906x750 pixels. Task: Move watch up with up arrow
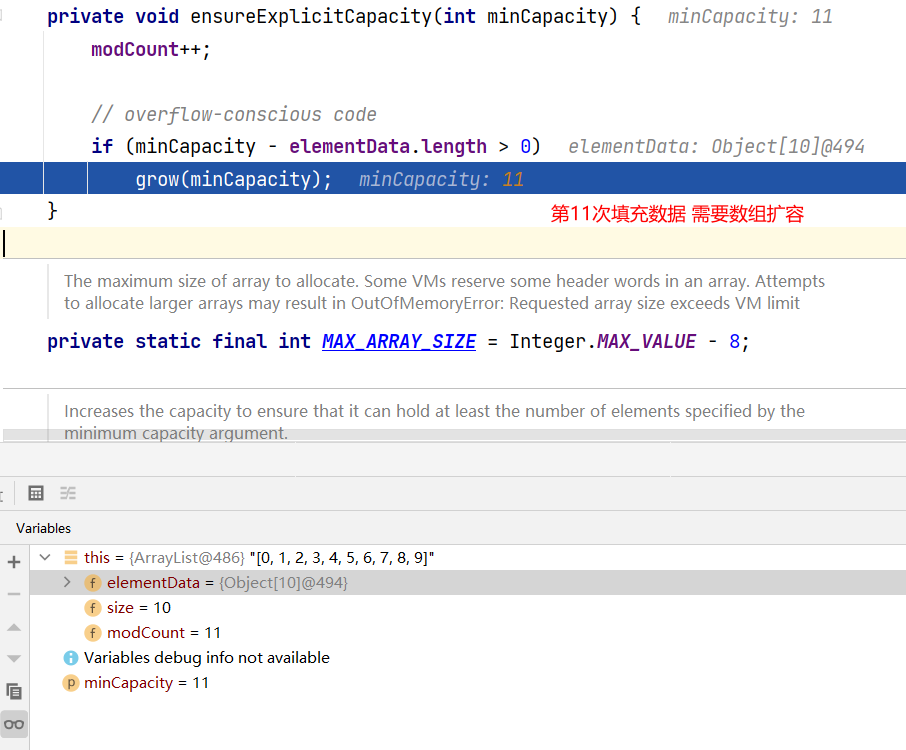(14, 627)
